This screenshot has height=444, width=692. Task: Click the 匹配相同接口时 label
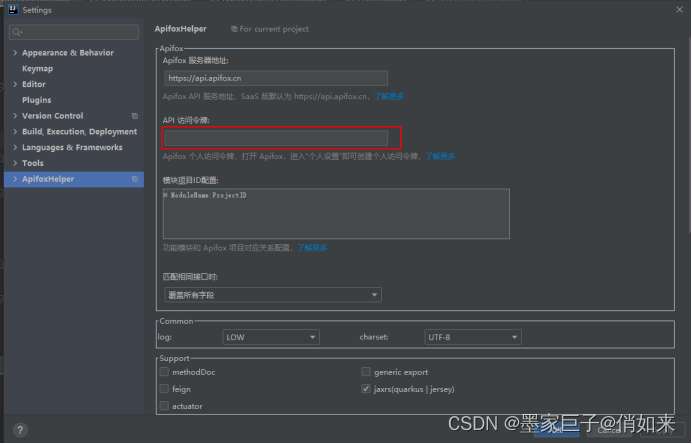pyautogui.click(x=190, y=277)
